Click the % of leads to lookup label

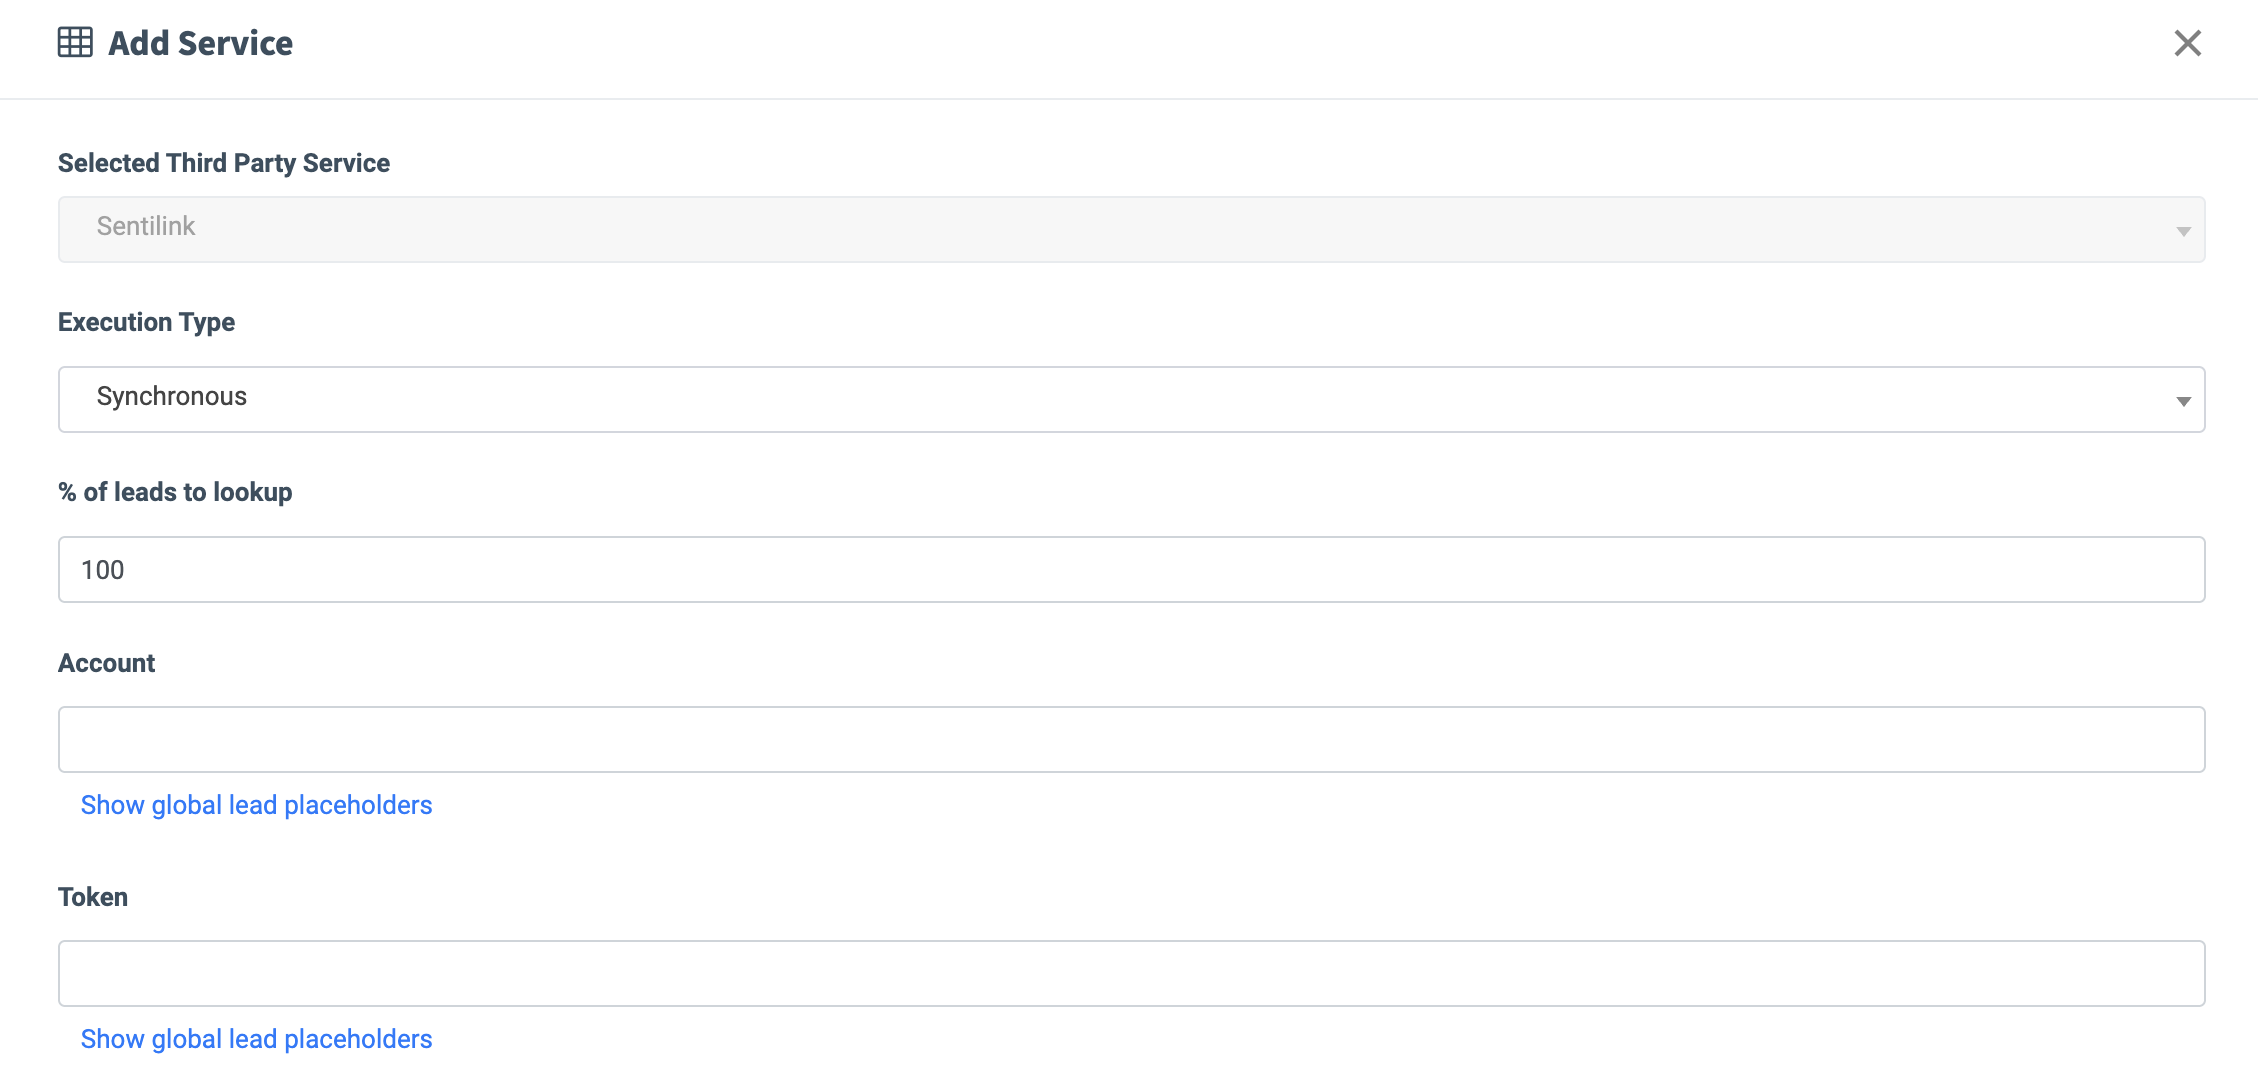point(175,492)
